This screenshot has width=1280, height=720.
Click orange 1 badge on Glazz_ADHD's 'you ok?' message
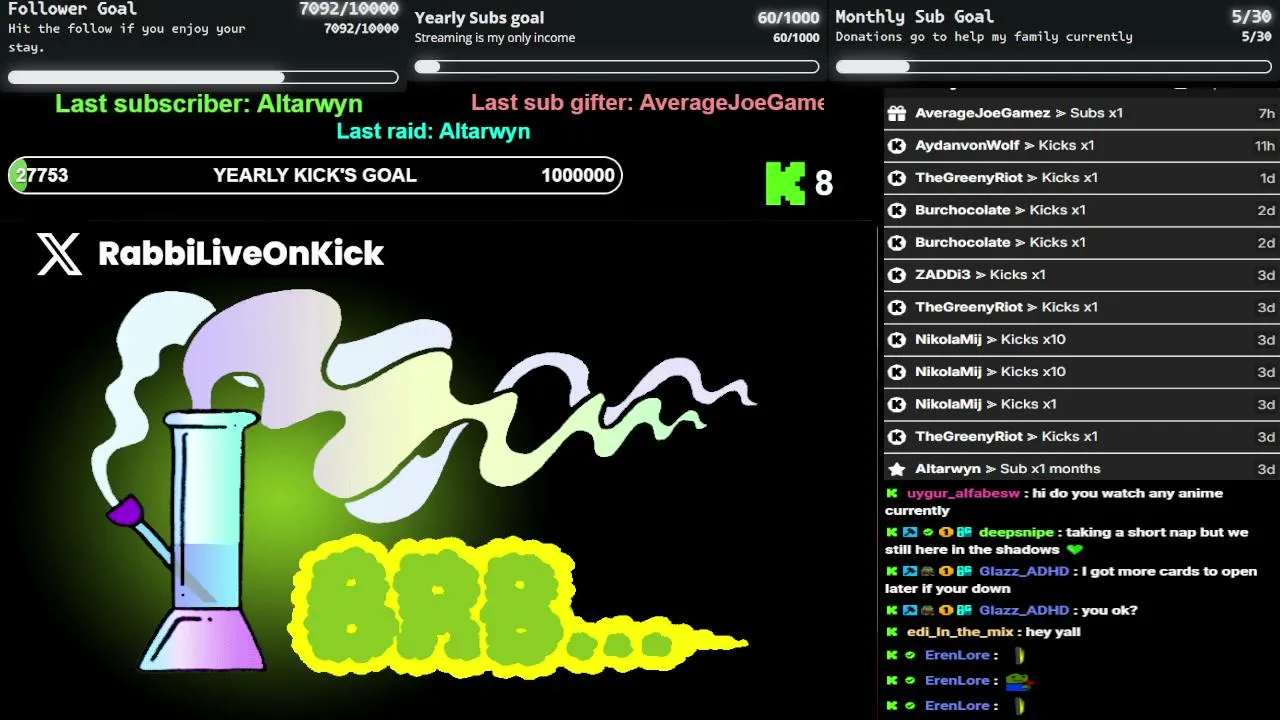(x=945, y=610)
